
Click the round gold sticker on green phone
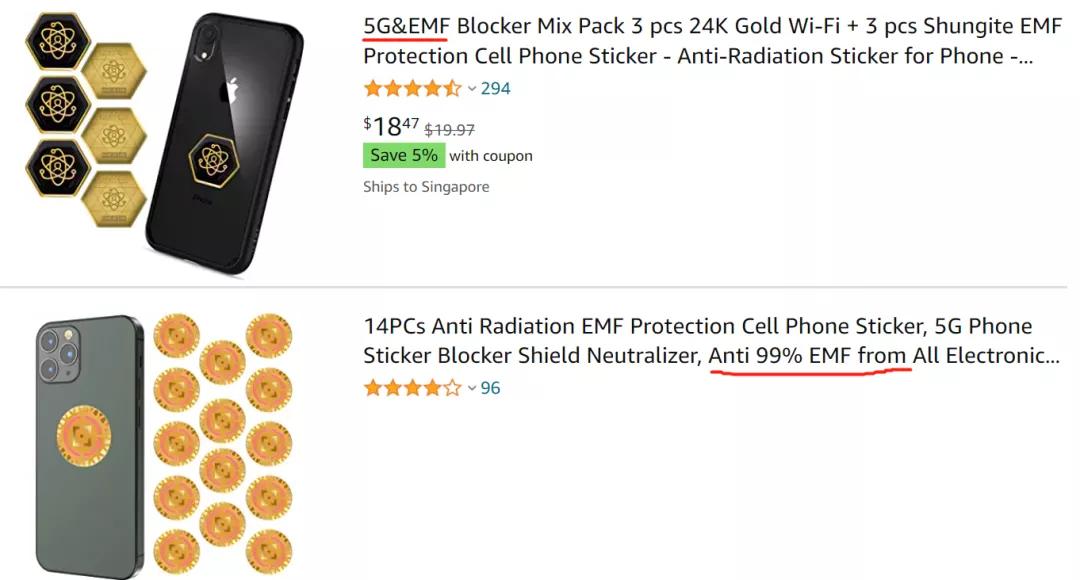84,441
